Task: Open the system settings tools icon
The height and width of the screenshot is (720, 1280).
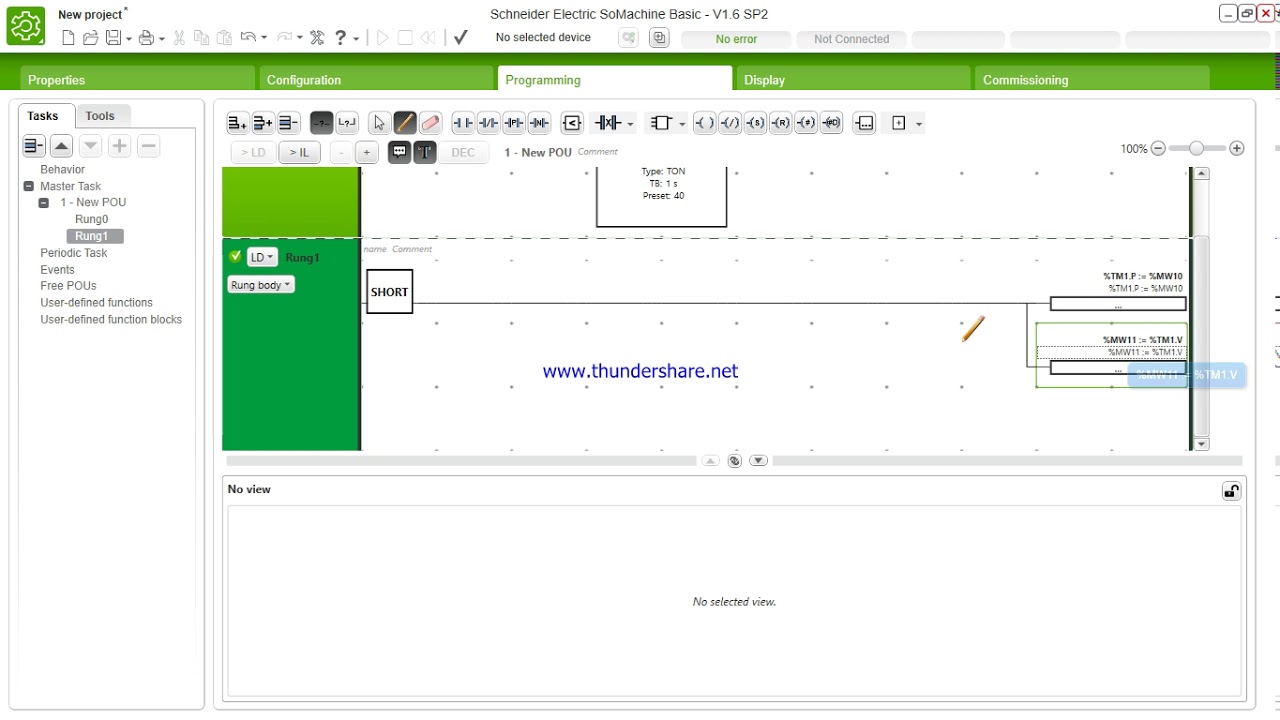Action: click(x=317, y=38)
